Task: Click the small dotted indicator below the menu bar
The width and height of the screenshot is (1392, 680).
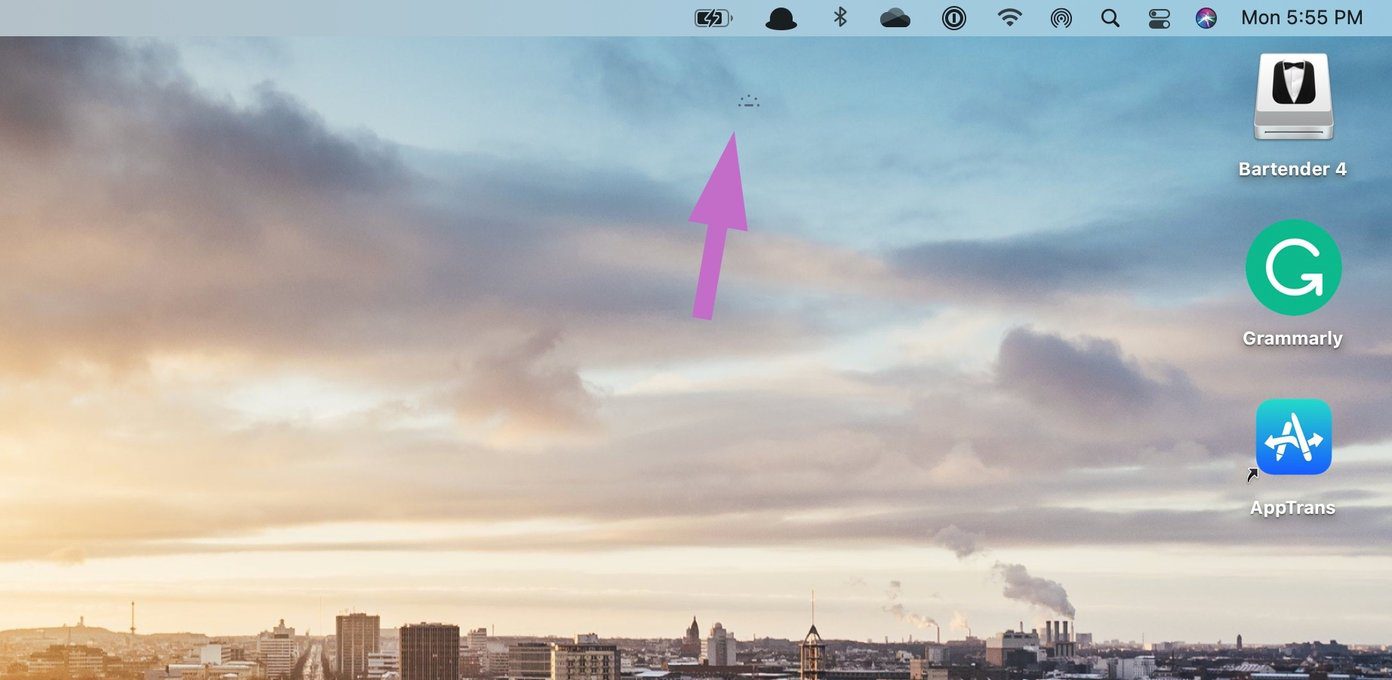Action: pos(749,101)
